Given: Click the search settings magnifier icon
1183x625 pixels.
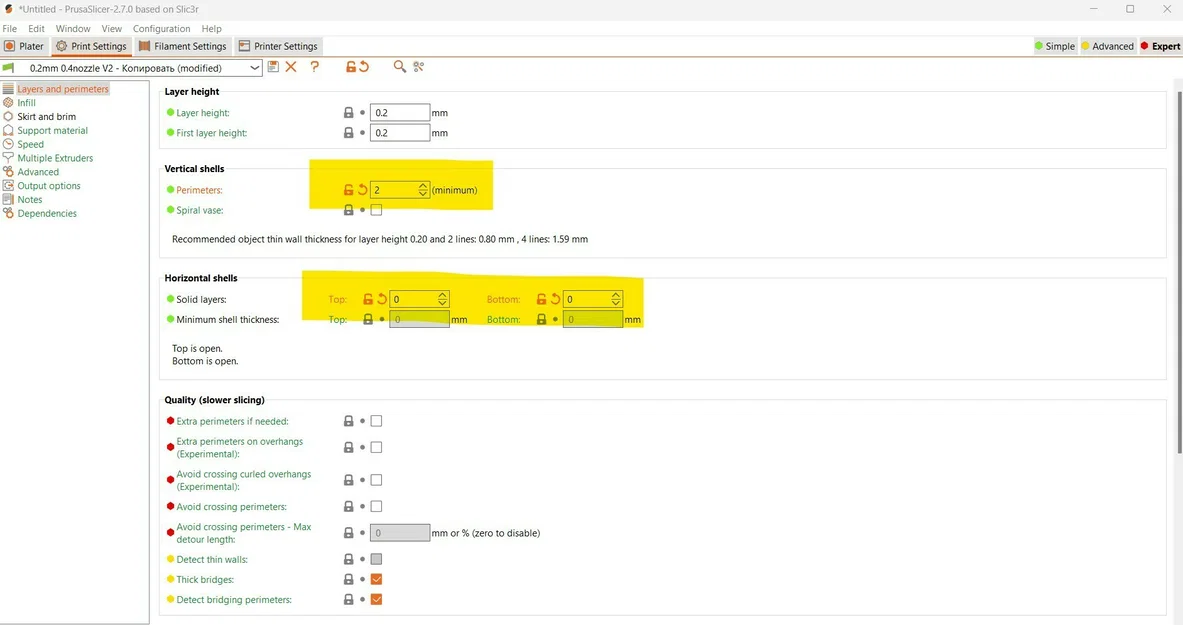Looking at the screenshot, I should pos(399,67).
